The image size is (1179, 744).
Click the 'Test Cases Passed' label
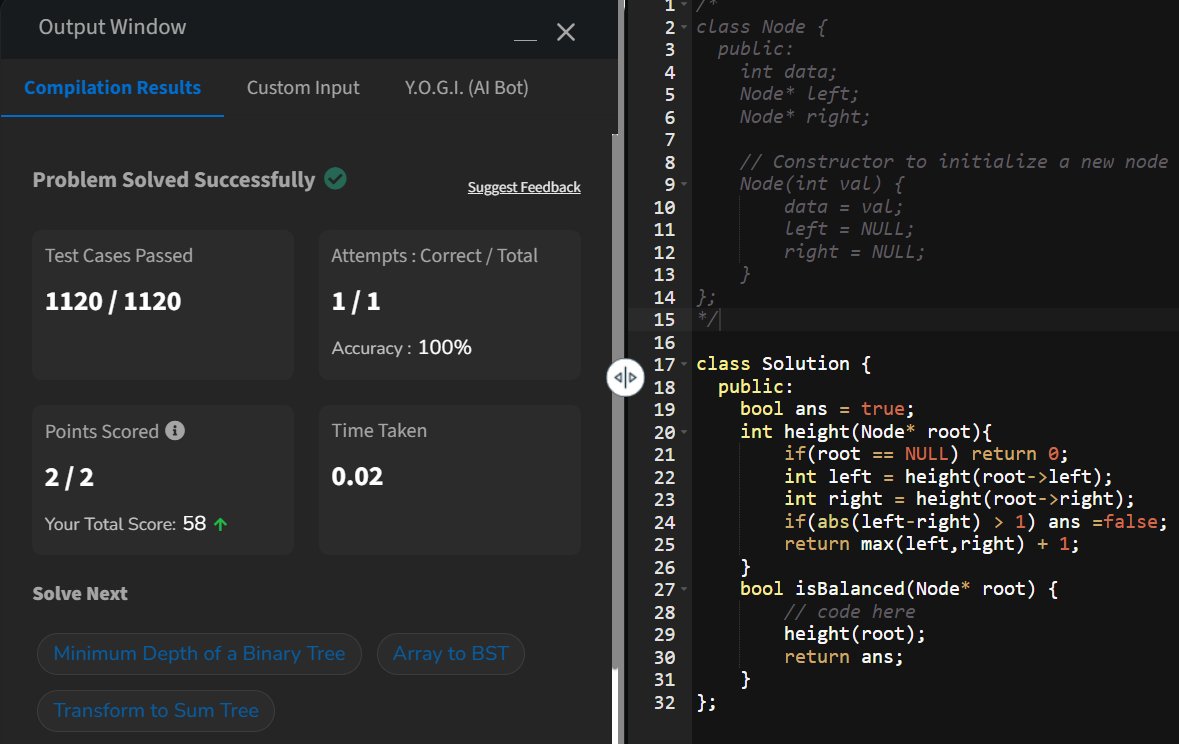pyautogui.click(x=119, y=256)
